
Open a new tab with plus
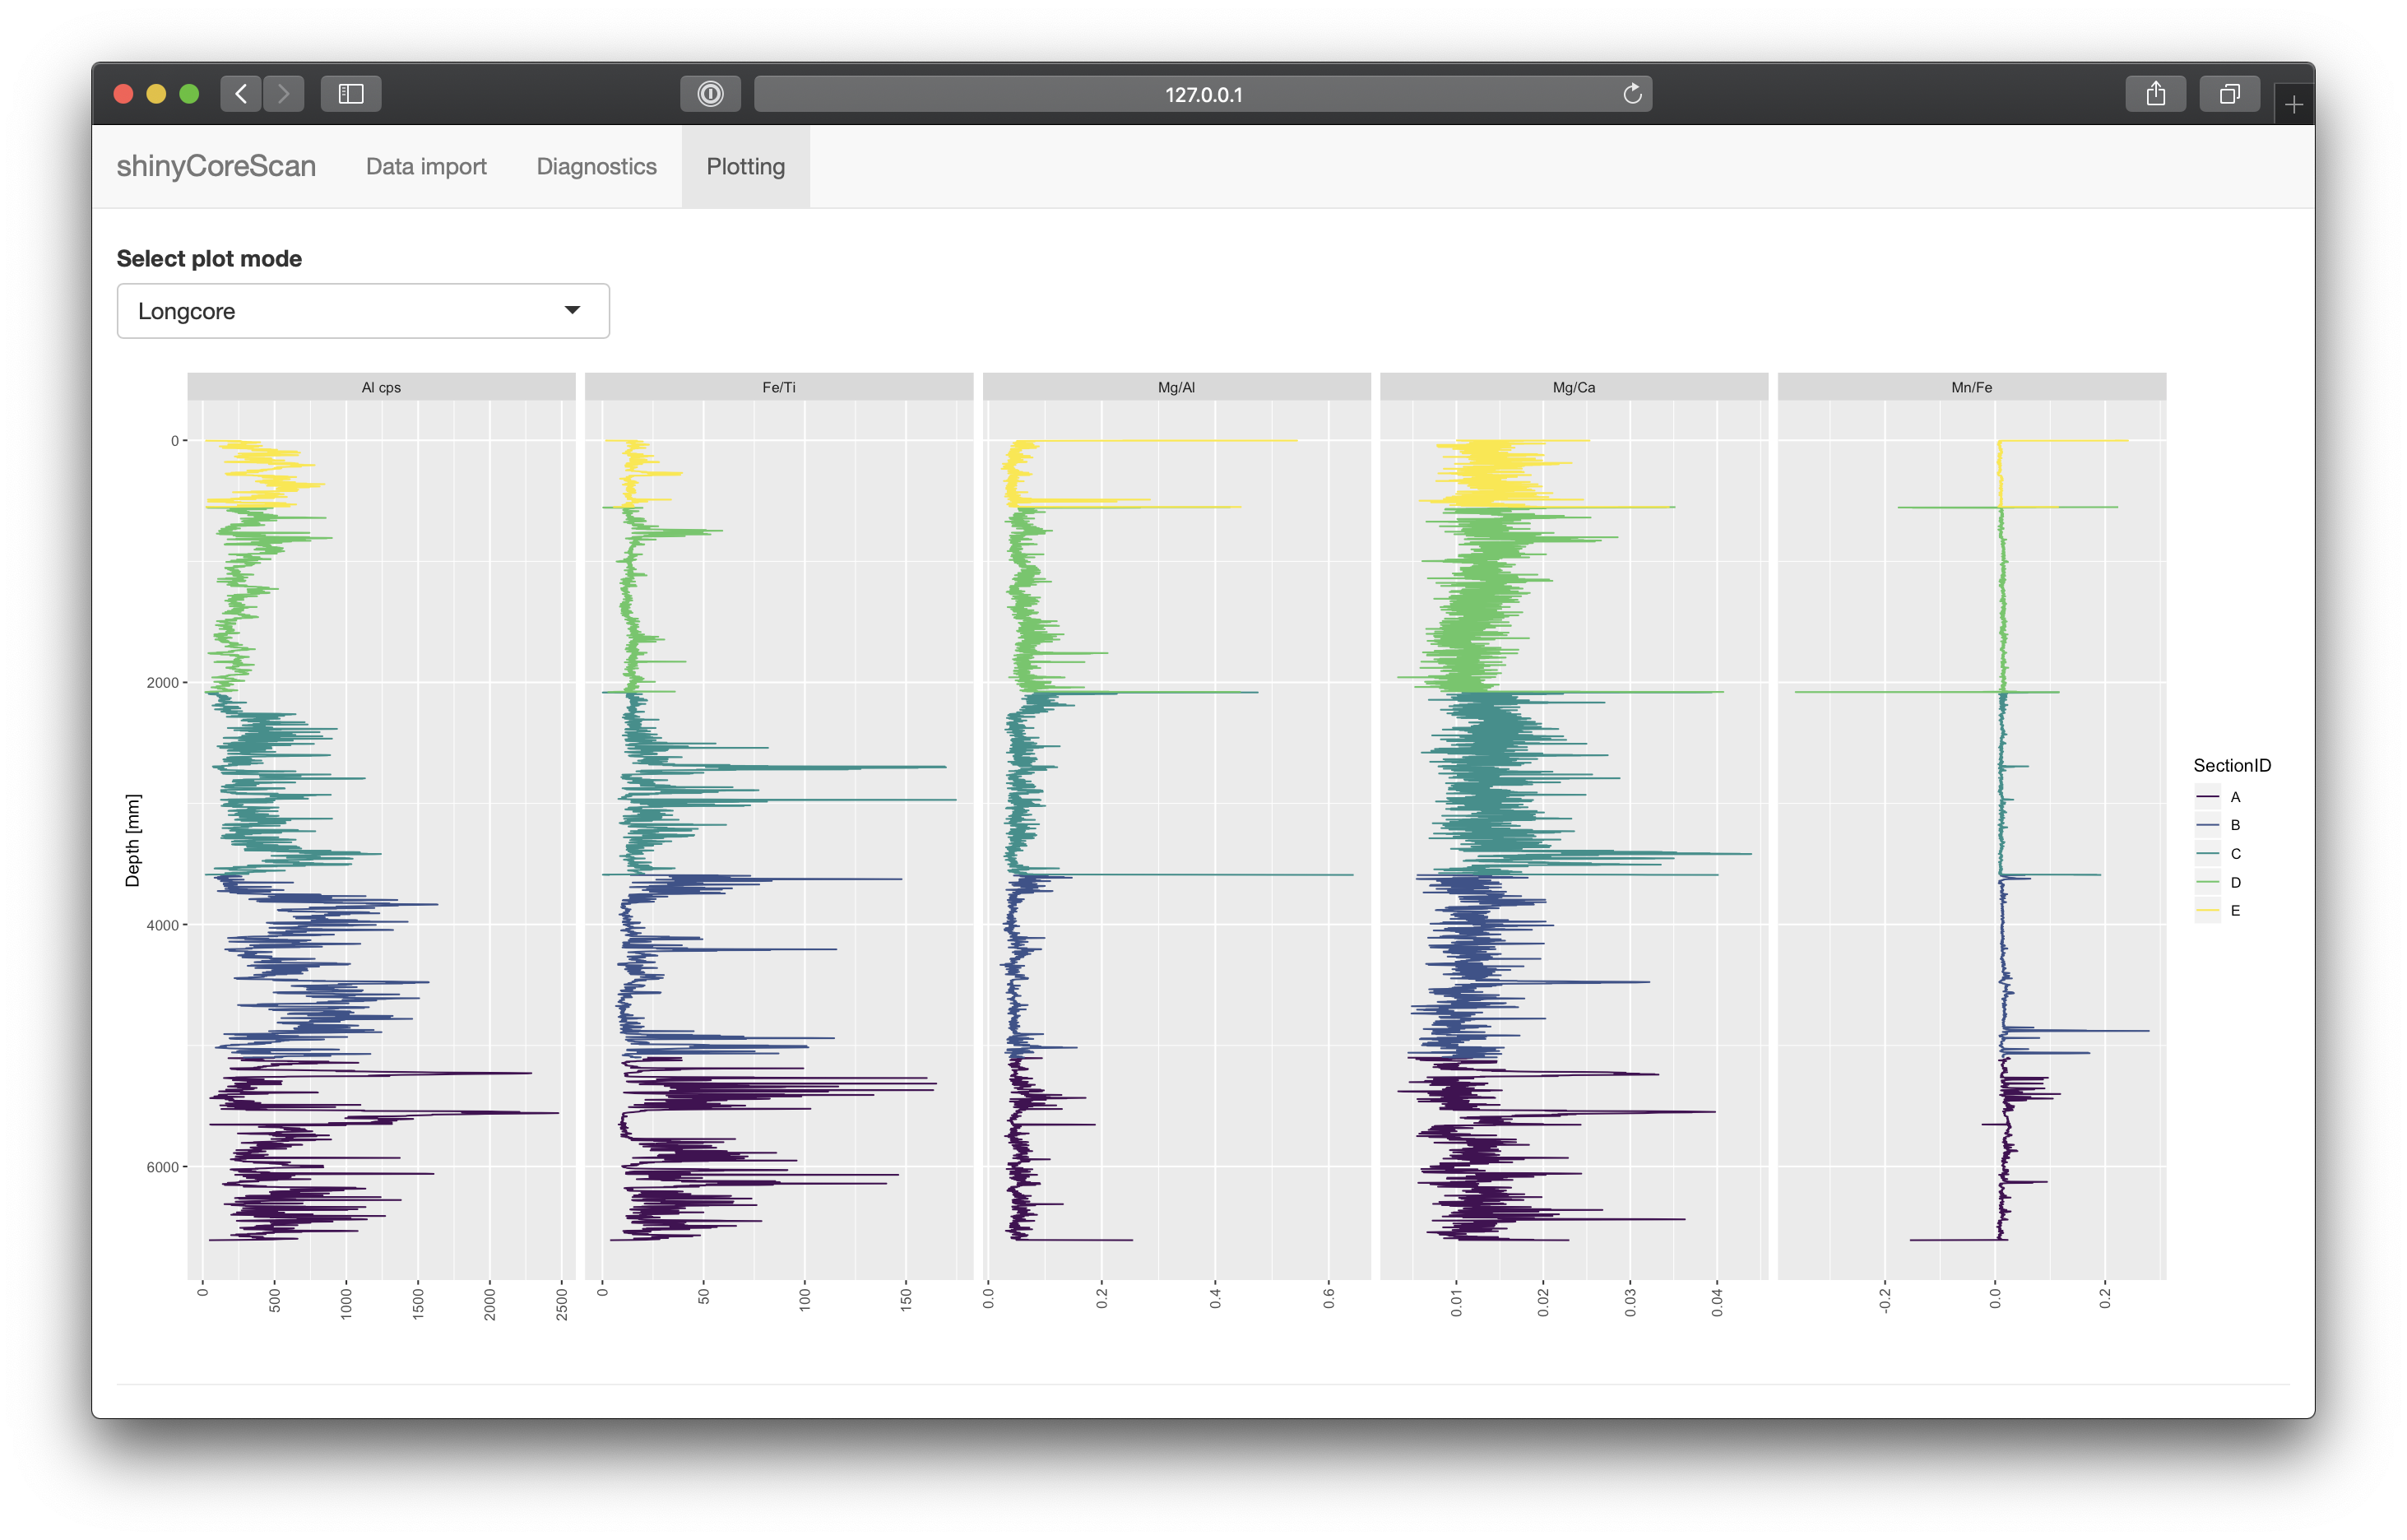click(x=2293, y=104)
